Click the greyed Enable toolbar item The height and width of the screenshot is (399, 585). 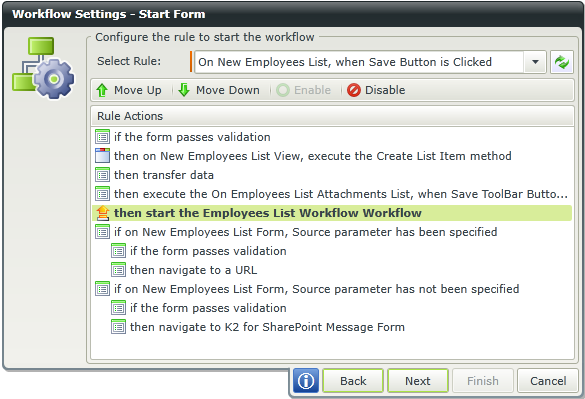click(x=304, y=90)
